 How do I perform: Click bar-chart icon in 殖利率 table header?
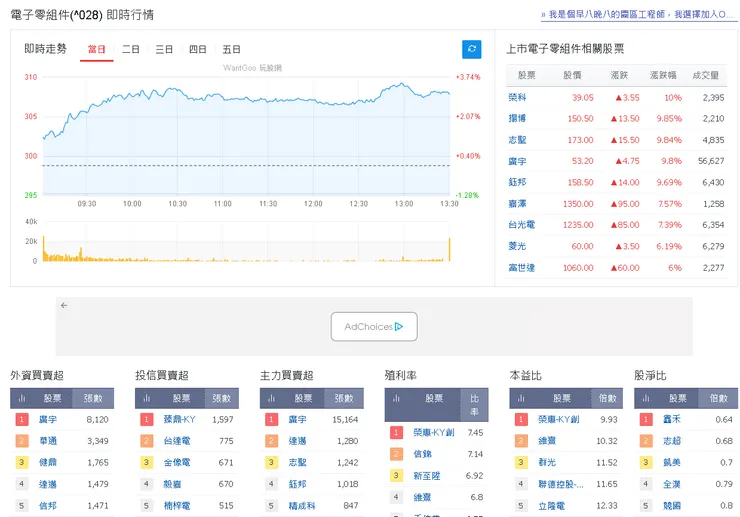point(397,398)
